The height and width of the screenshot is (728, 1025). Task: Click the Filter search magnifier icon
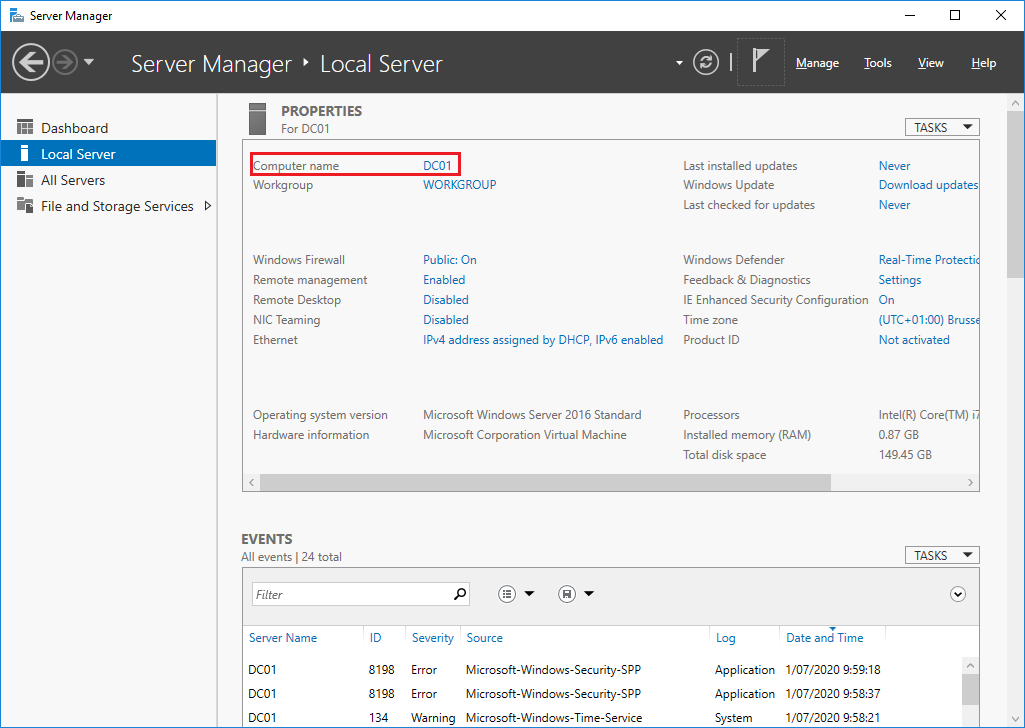460,593
